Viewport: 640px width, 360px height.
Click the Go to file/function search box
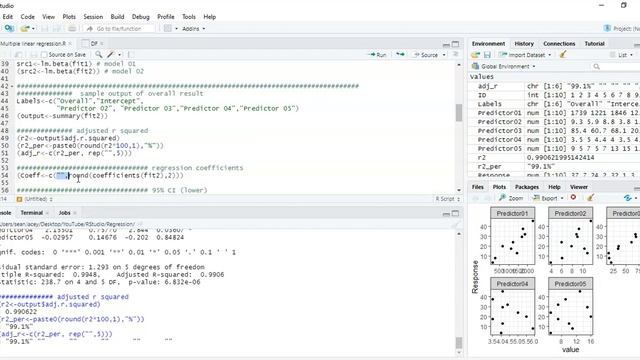coord(119,29)
